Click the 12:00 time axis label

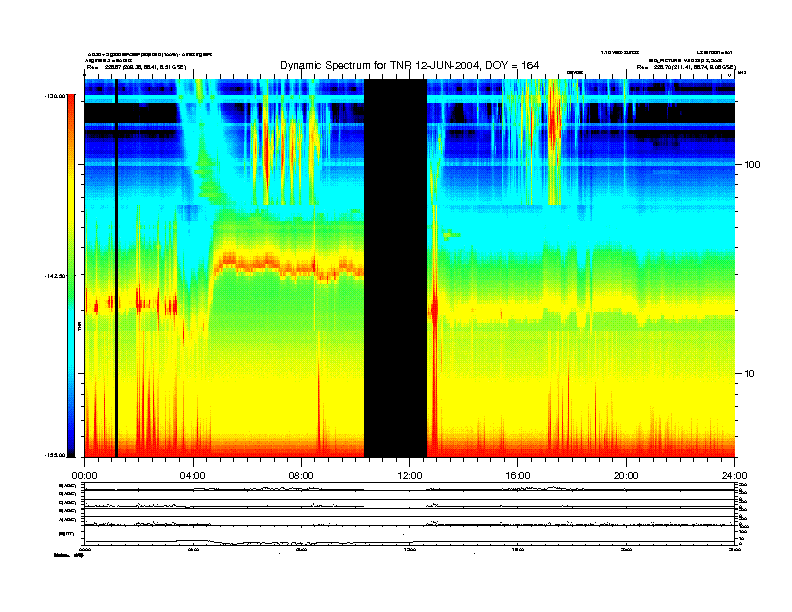pyautogui.click(x=410, y=476)
